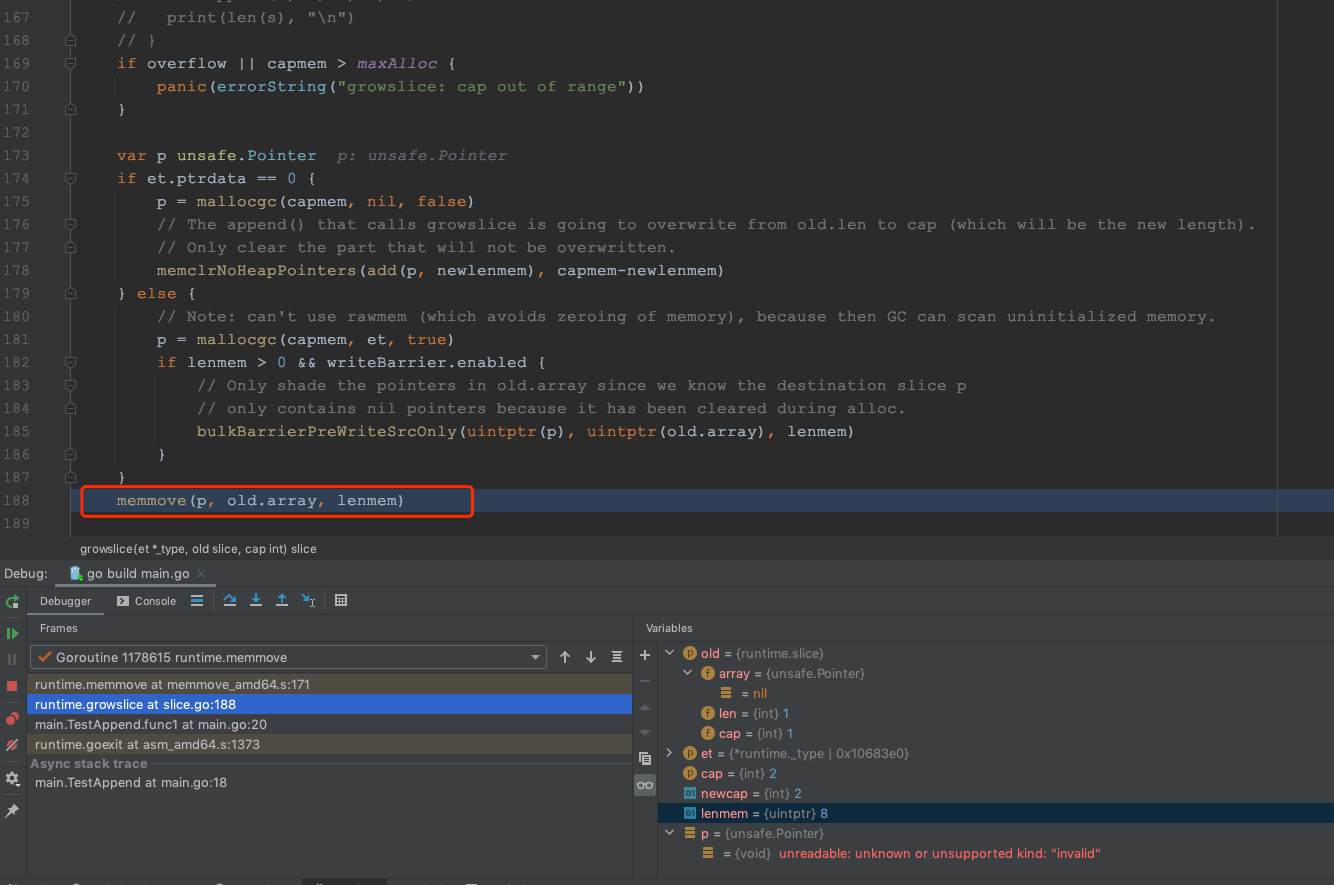Select the cap = {int} 2 variable row
The width and height of the screenshot is (1334, 885).
coord(996,773)
